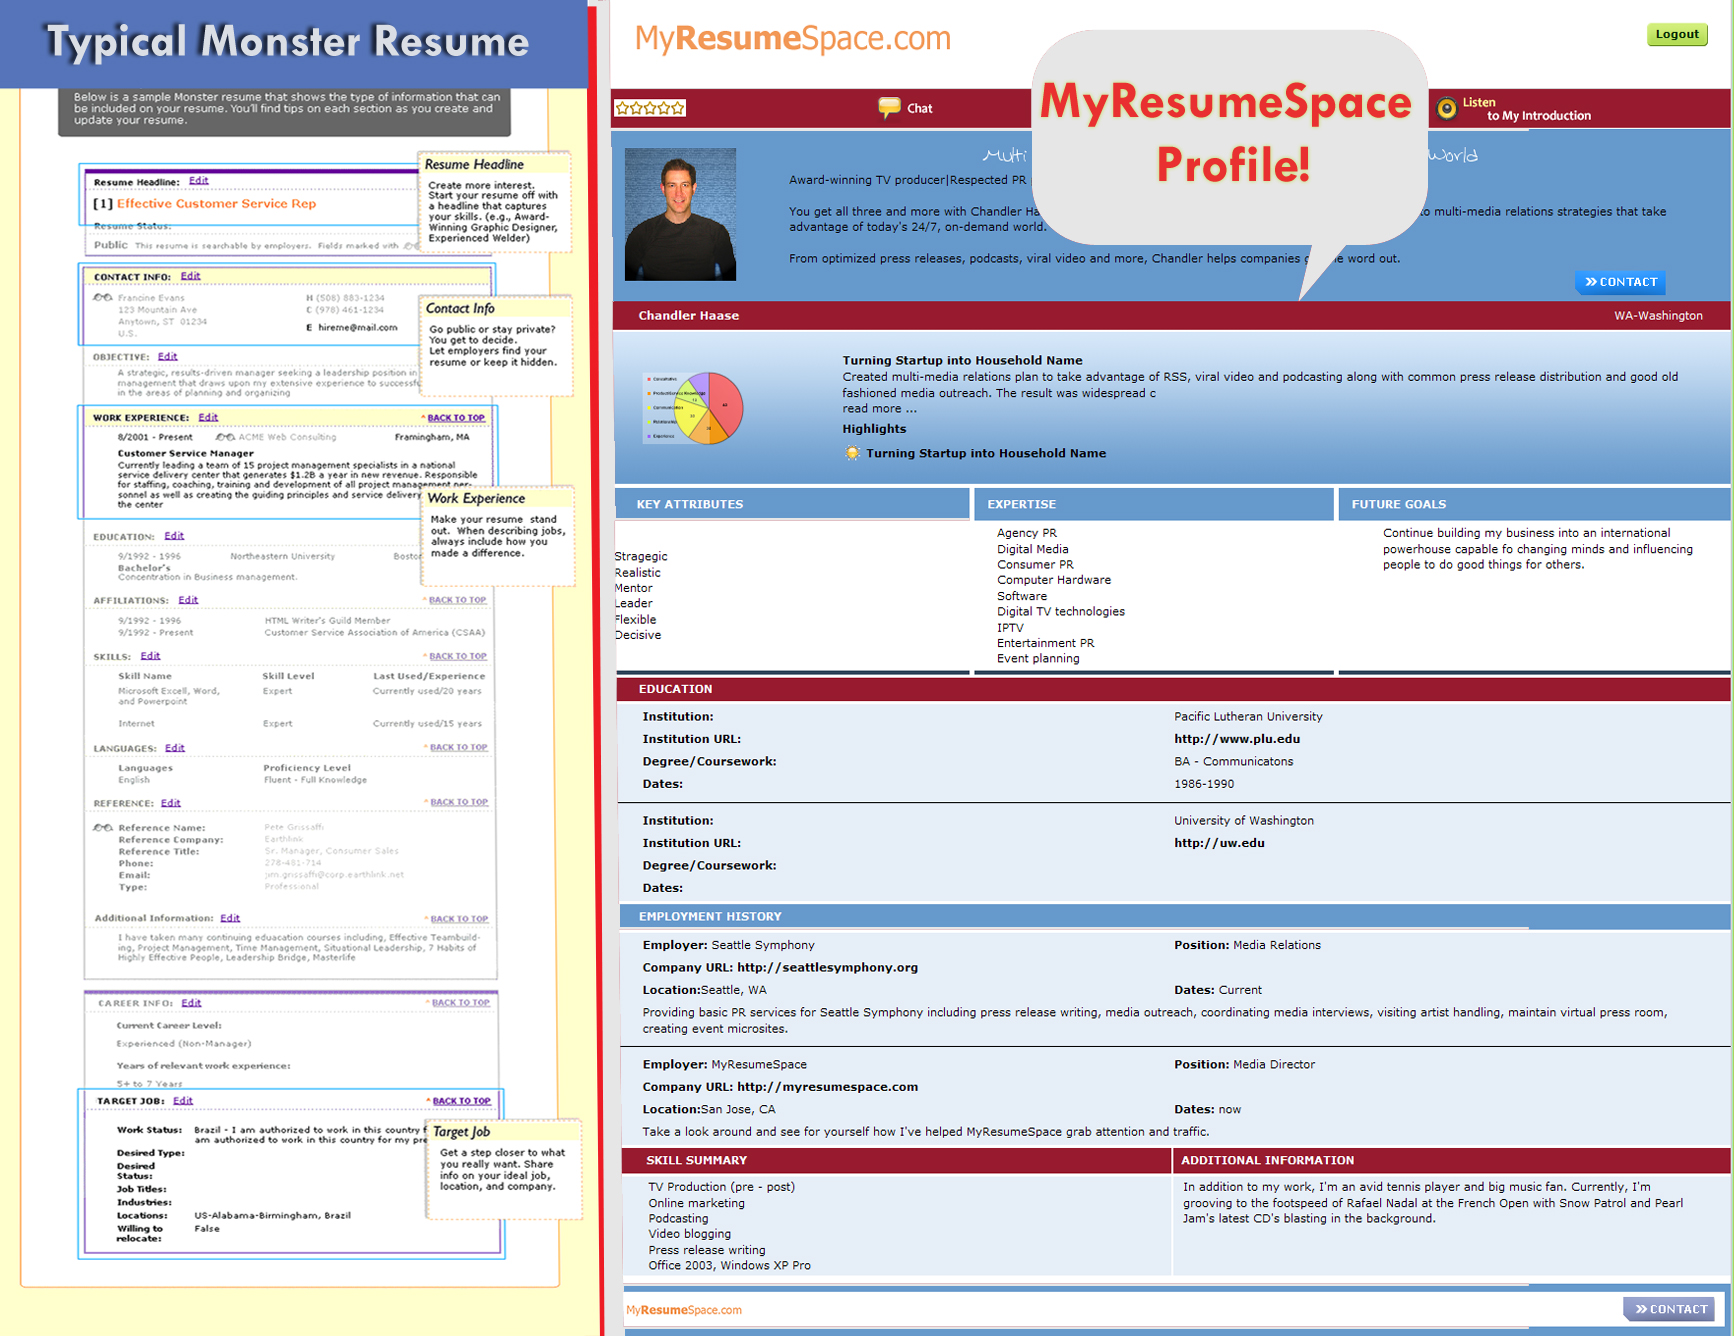Visit the http://www.plu.edu link

(x=1237, y=739)
